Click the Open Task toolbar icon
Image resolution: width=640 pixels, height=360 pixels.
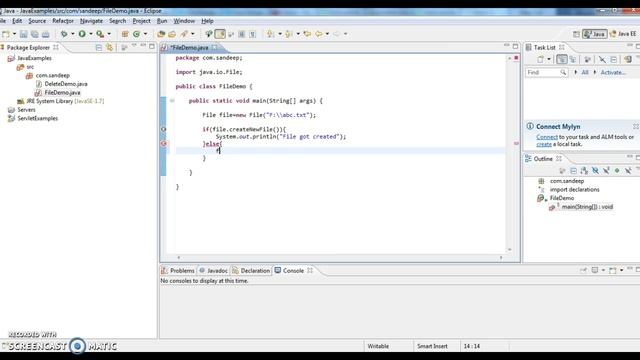click(x=172, y=34)
